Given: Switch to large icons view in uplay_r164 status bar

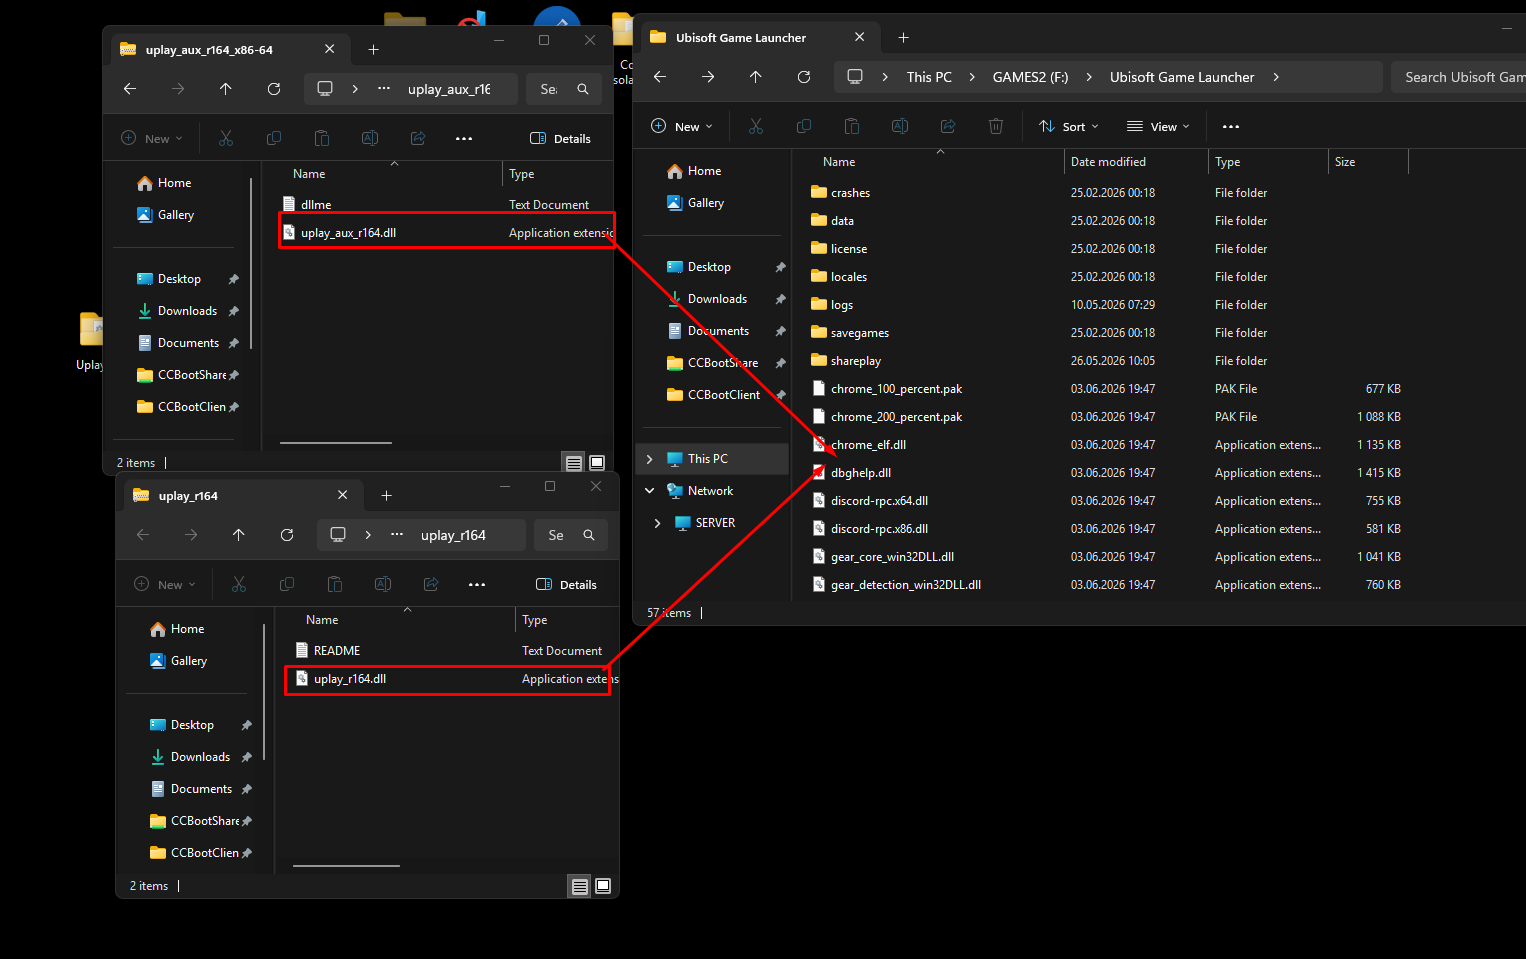Looking at the screenshot, I should pos(603,886).
